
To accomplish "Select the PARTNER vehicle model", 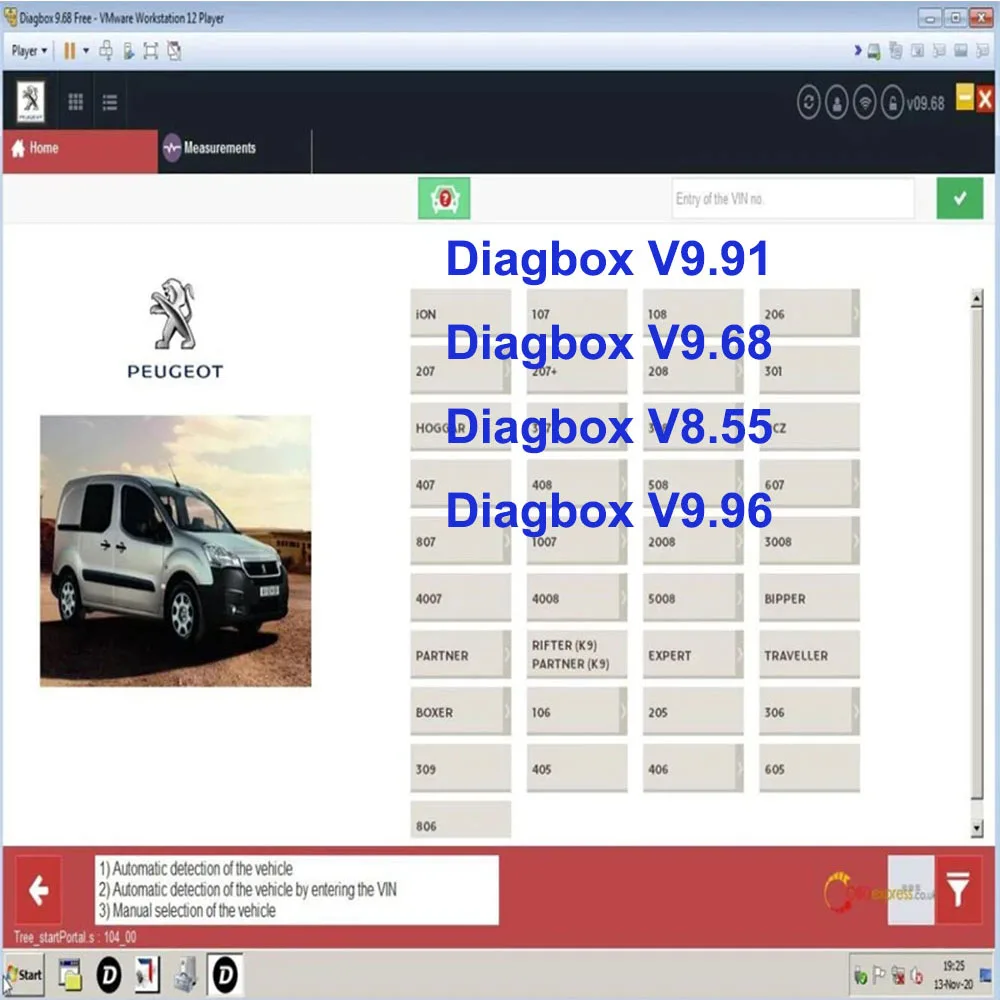I will (460, 655).
